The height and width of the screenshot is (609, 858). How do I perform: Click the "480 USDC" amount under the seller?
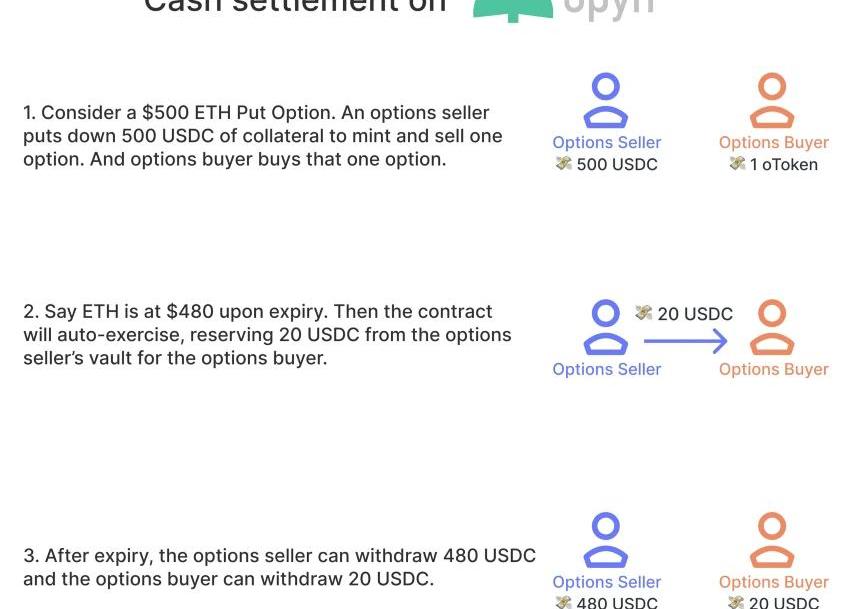(x=617, y=602)
